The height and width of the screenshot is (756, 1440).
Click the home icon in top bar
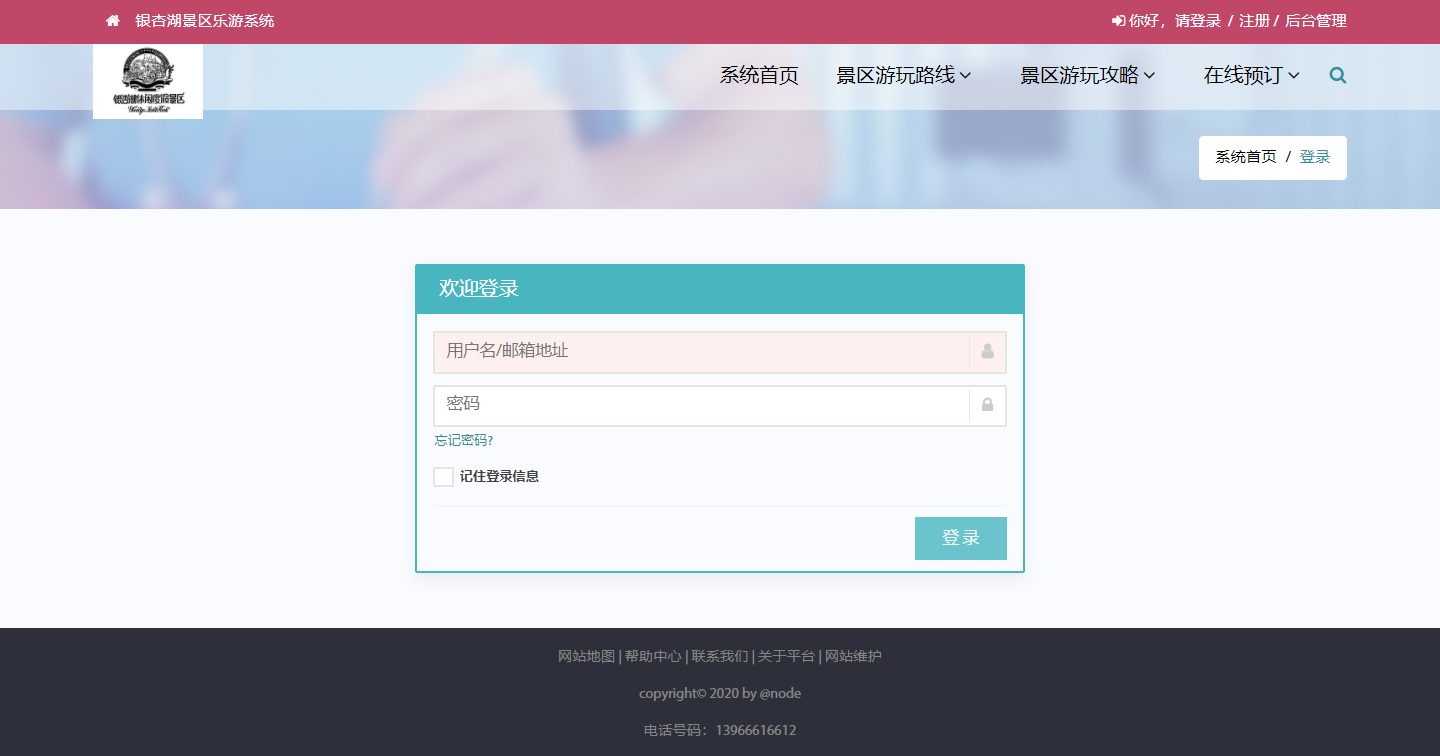tap(113, 21)
